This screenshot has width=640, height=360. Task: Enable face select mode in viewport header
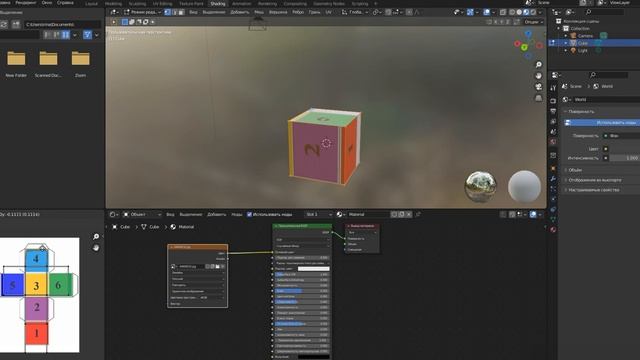click(x=181, y=12)
